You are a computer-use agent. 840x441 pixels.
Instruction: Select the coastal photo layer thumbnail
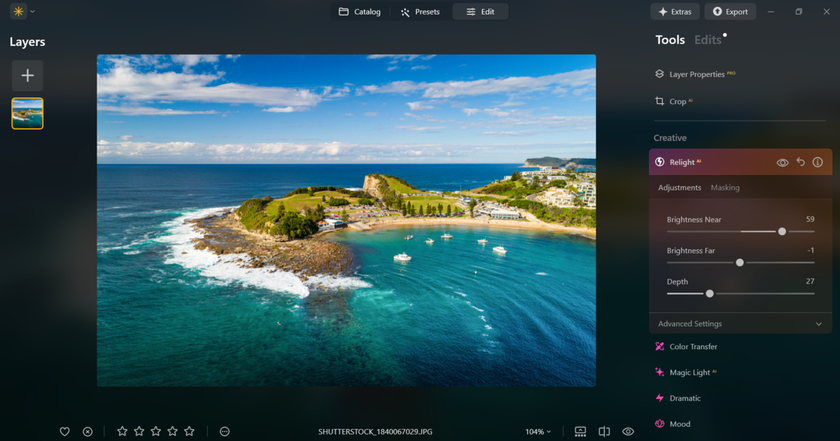tap(27, 113)
